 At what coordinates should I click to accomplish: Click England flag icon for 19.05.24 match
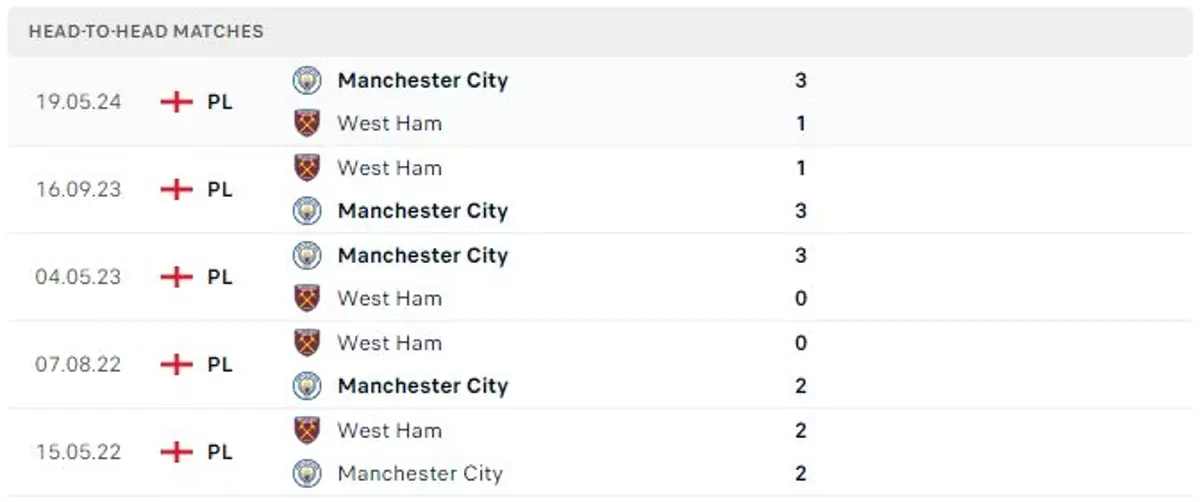click(x=176, y=102)
